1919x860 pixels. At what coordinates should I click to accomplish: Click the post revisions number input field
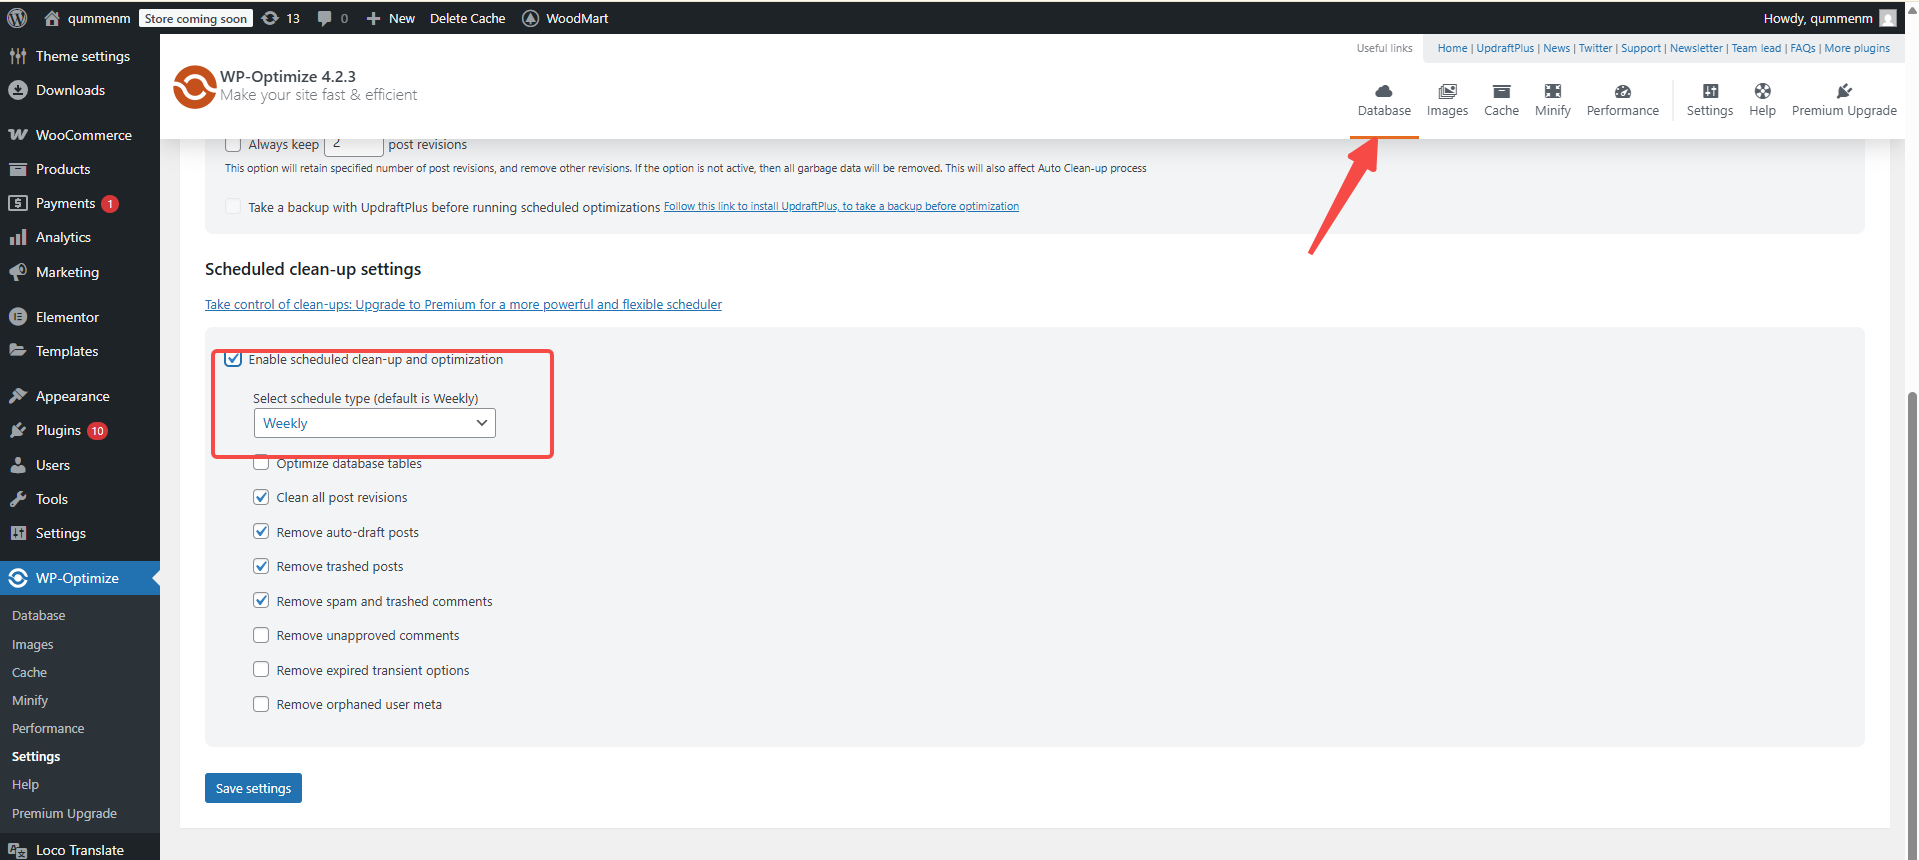click(x=354, y=145)
